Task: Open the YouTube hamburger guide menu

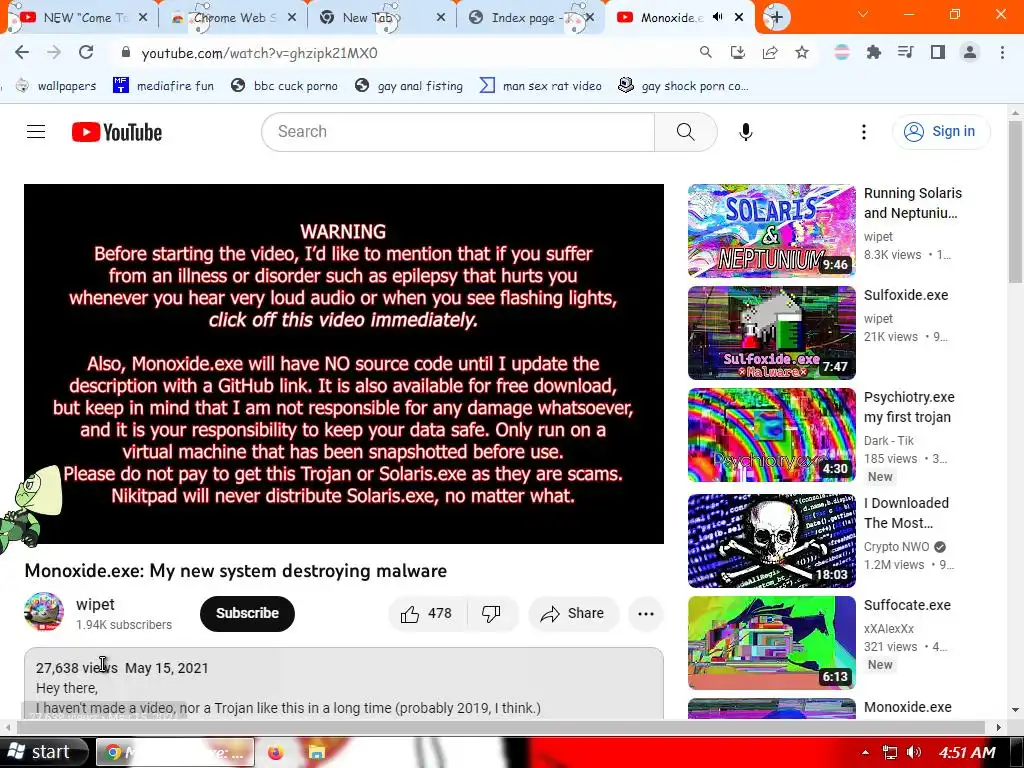Action: pyautogui.click(x=36, y=132)
